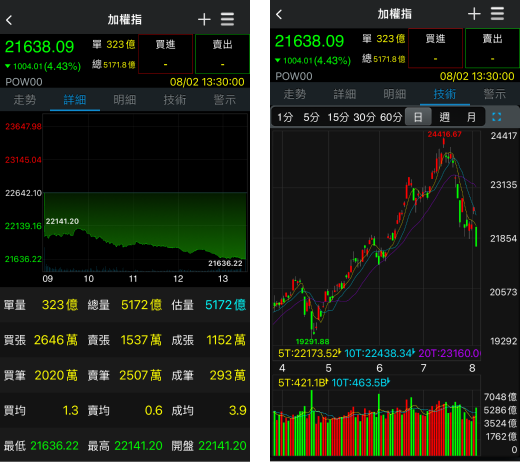The width and height of the screenshot is (520, 462).
Task: Tap the 賣張 1537萬 value
Action: point(141,340)
